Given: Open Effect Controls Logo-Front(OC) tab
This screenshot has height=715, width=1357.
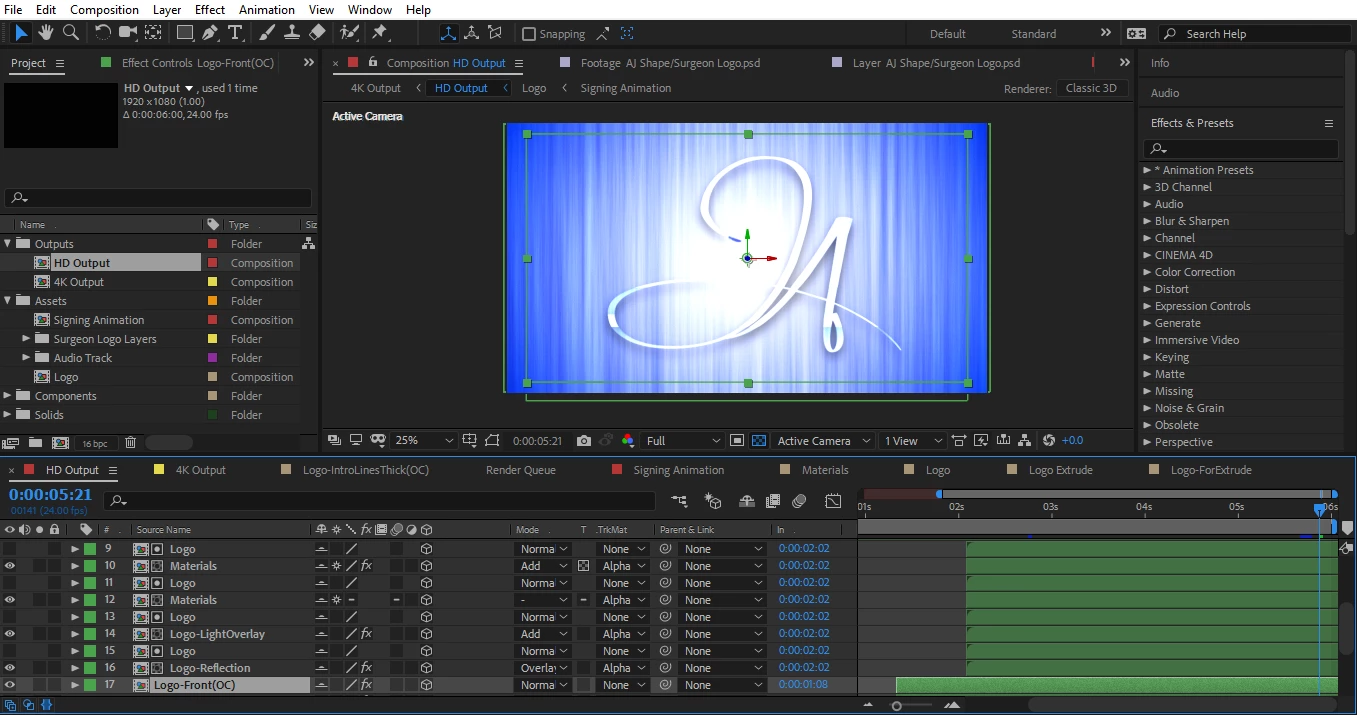Looking at the screenshot, I should (x=197, y=63).
